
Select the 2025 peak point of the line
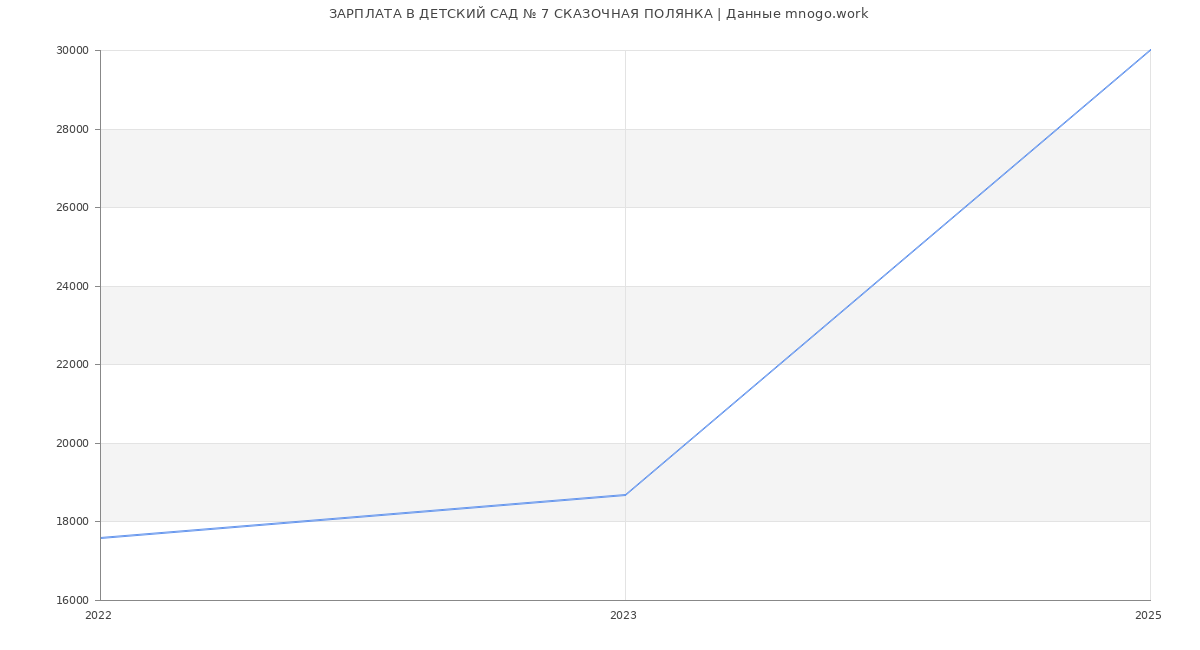pyautogui.click(x=1150, y=50)
